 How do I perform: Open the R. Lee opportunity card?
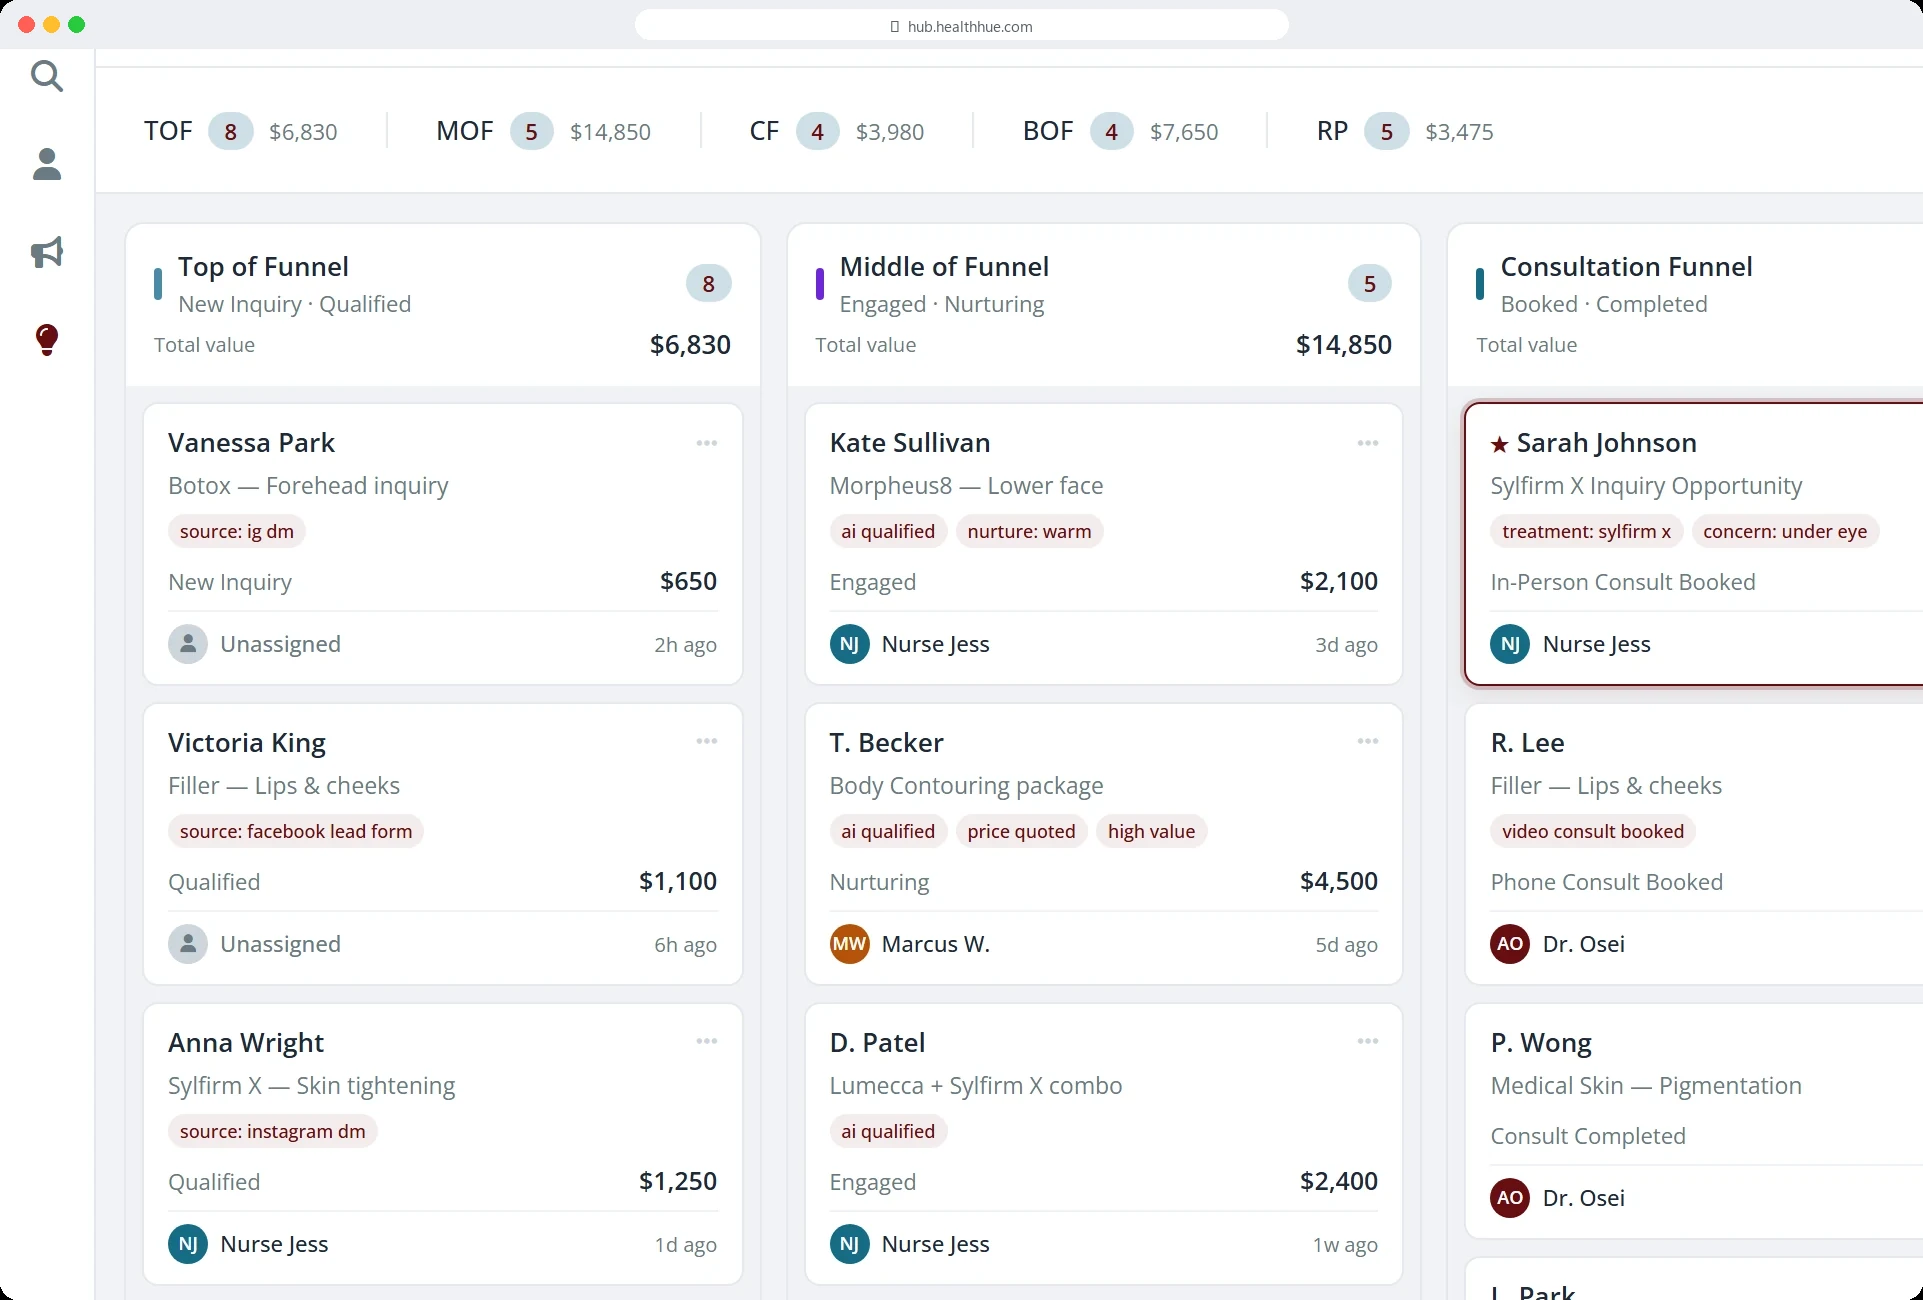tap(1694, 844)
